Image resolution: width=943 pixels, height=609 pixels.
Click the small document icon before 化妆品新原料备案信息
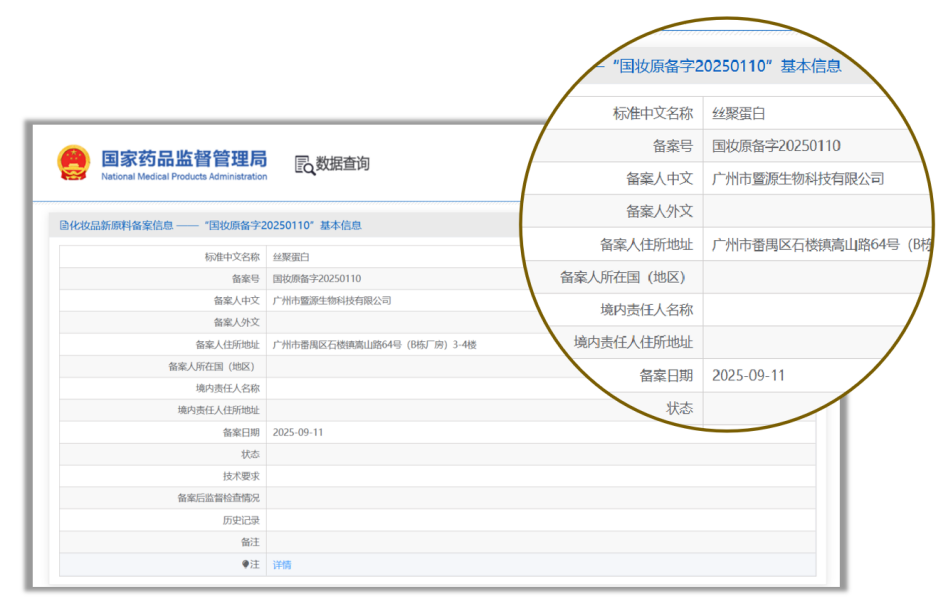click(x=64, y=225)
